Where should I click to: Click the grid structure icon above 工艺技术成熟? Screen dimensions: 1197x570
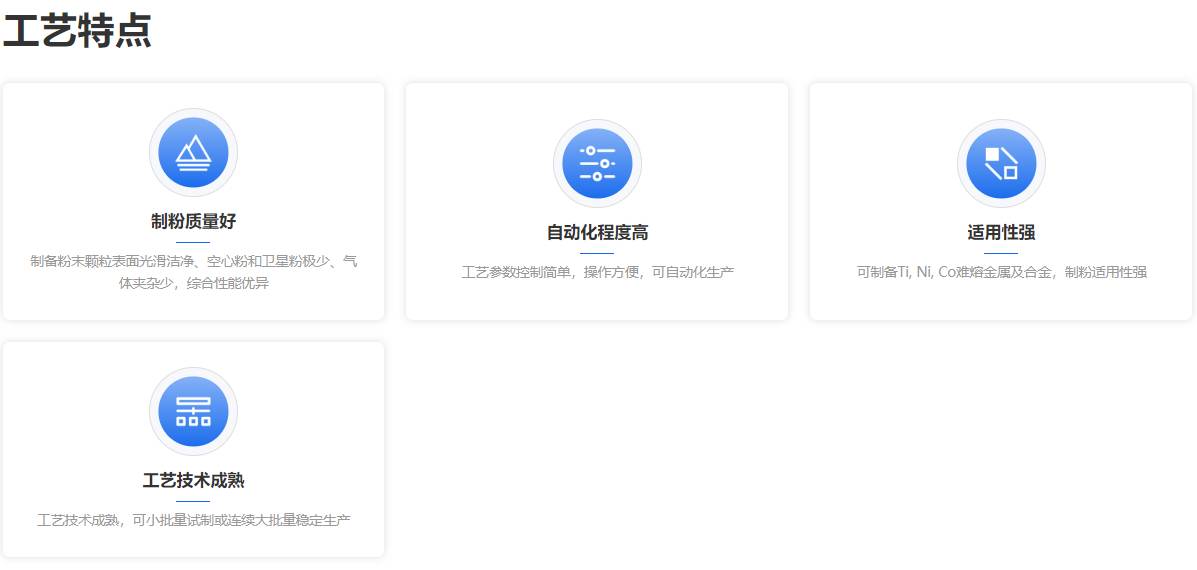point(193,411)
